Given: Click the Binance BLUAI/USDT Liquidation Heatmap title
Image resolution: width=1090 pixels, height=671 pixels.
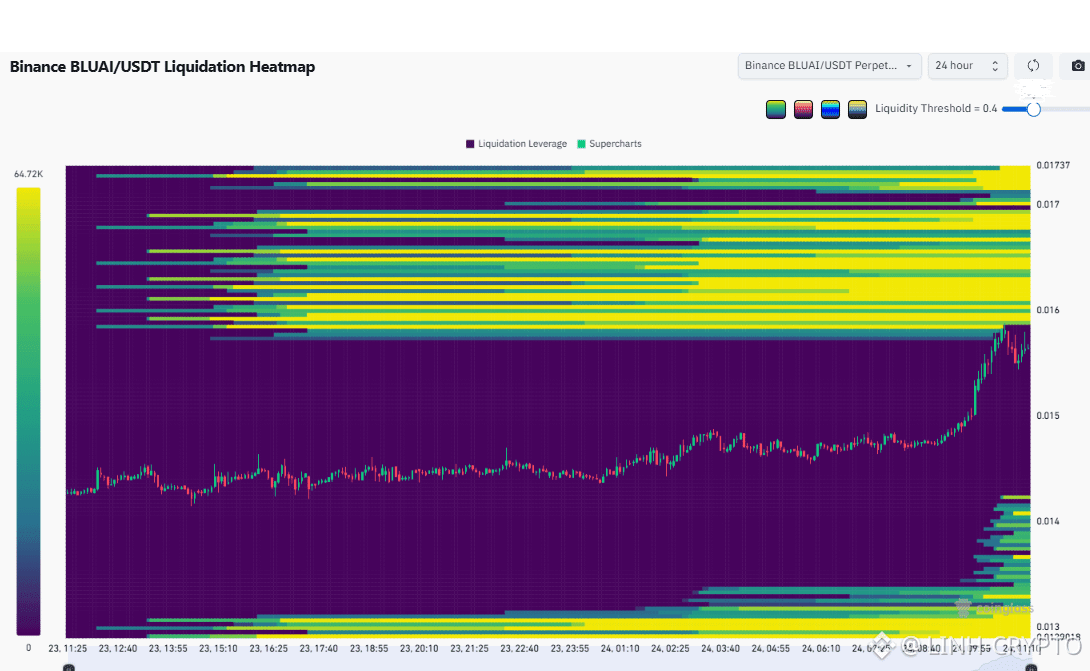Looking at the screenshot, I should click(x=162, y=67).
